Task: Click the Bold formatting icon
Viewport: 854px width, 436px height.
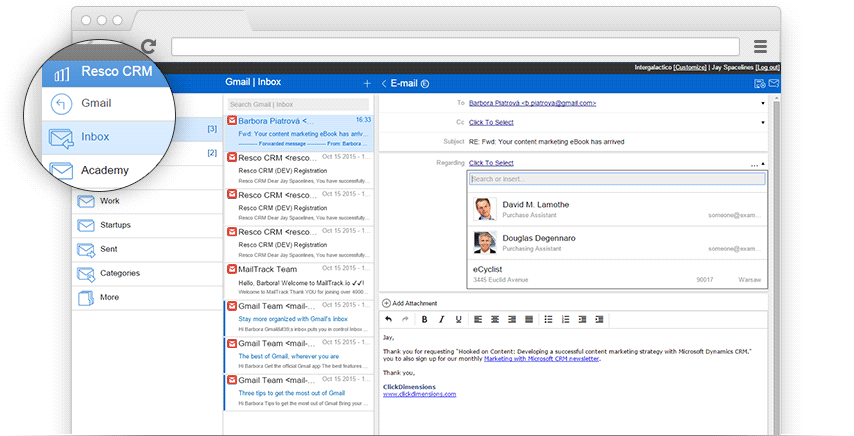Action: point(424,319)
